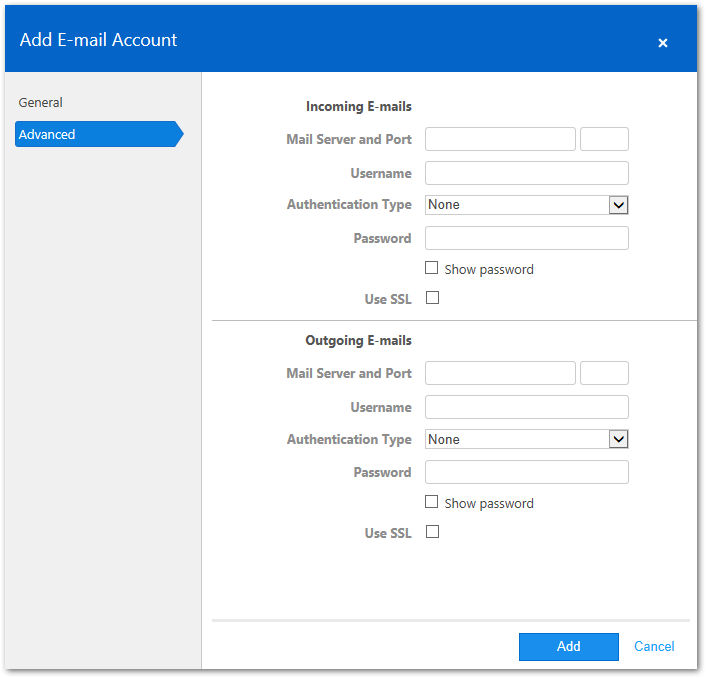706x678 pixels.
Task: Enable Show password for outgoing e-mails
Action: tap(431, 502)
